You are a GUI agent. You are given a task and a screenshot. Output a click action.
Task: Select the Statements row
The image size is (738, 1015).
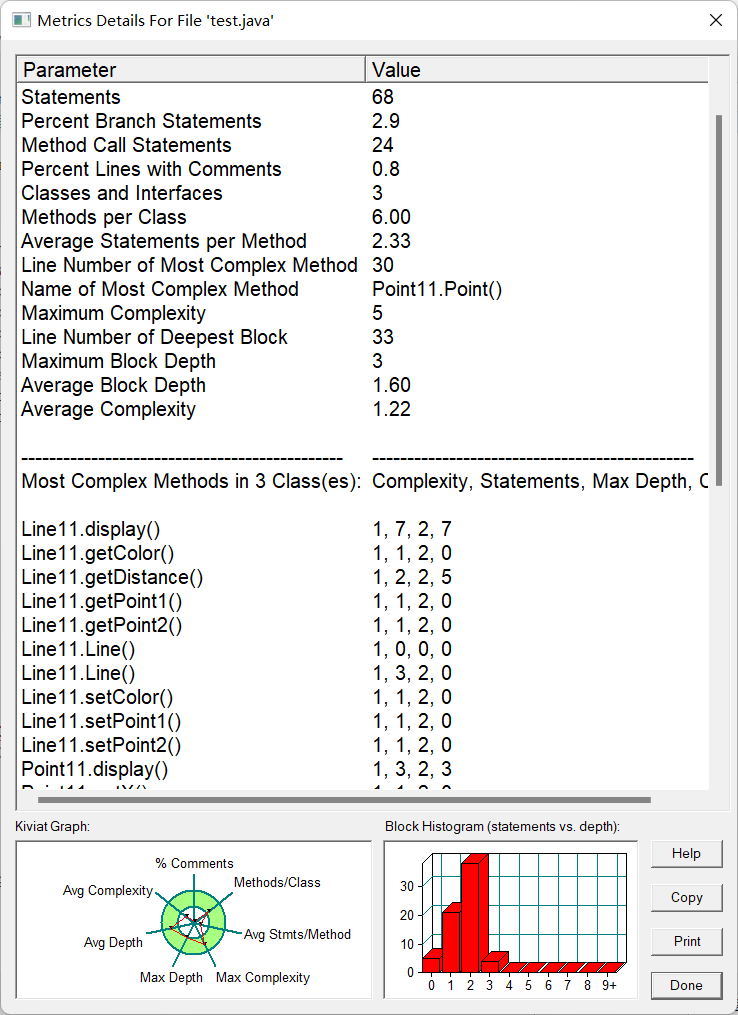click(363, 97)
